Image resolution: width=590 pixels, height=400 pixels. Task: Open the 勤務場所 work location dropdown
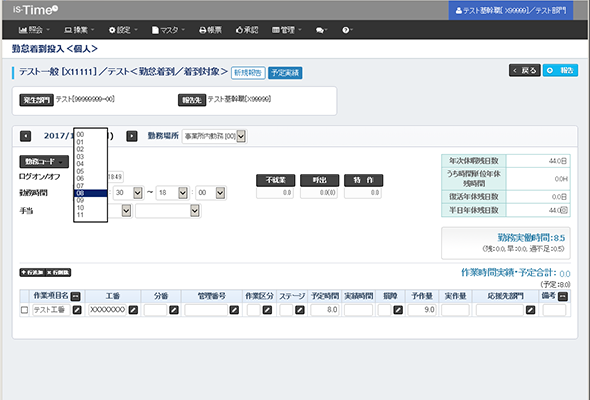coord(214,136)
